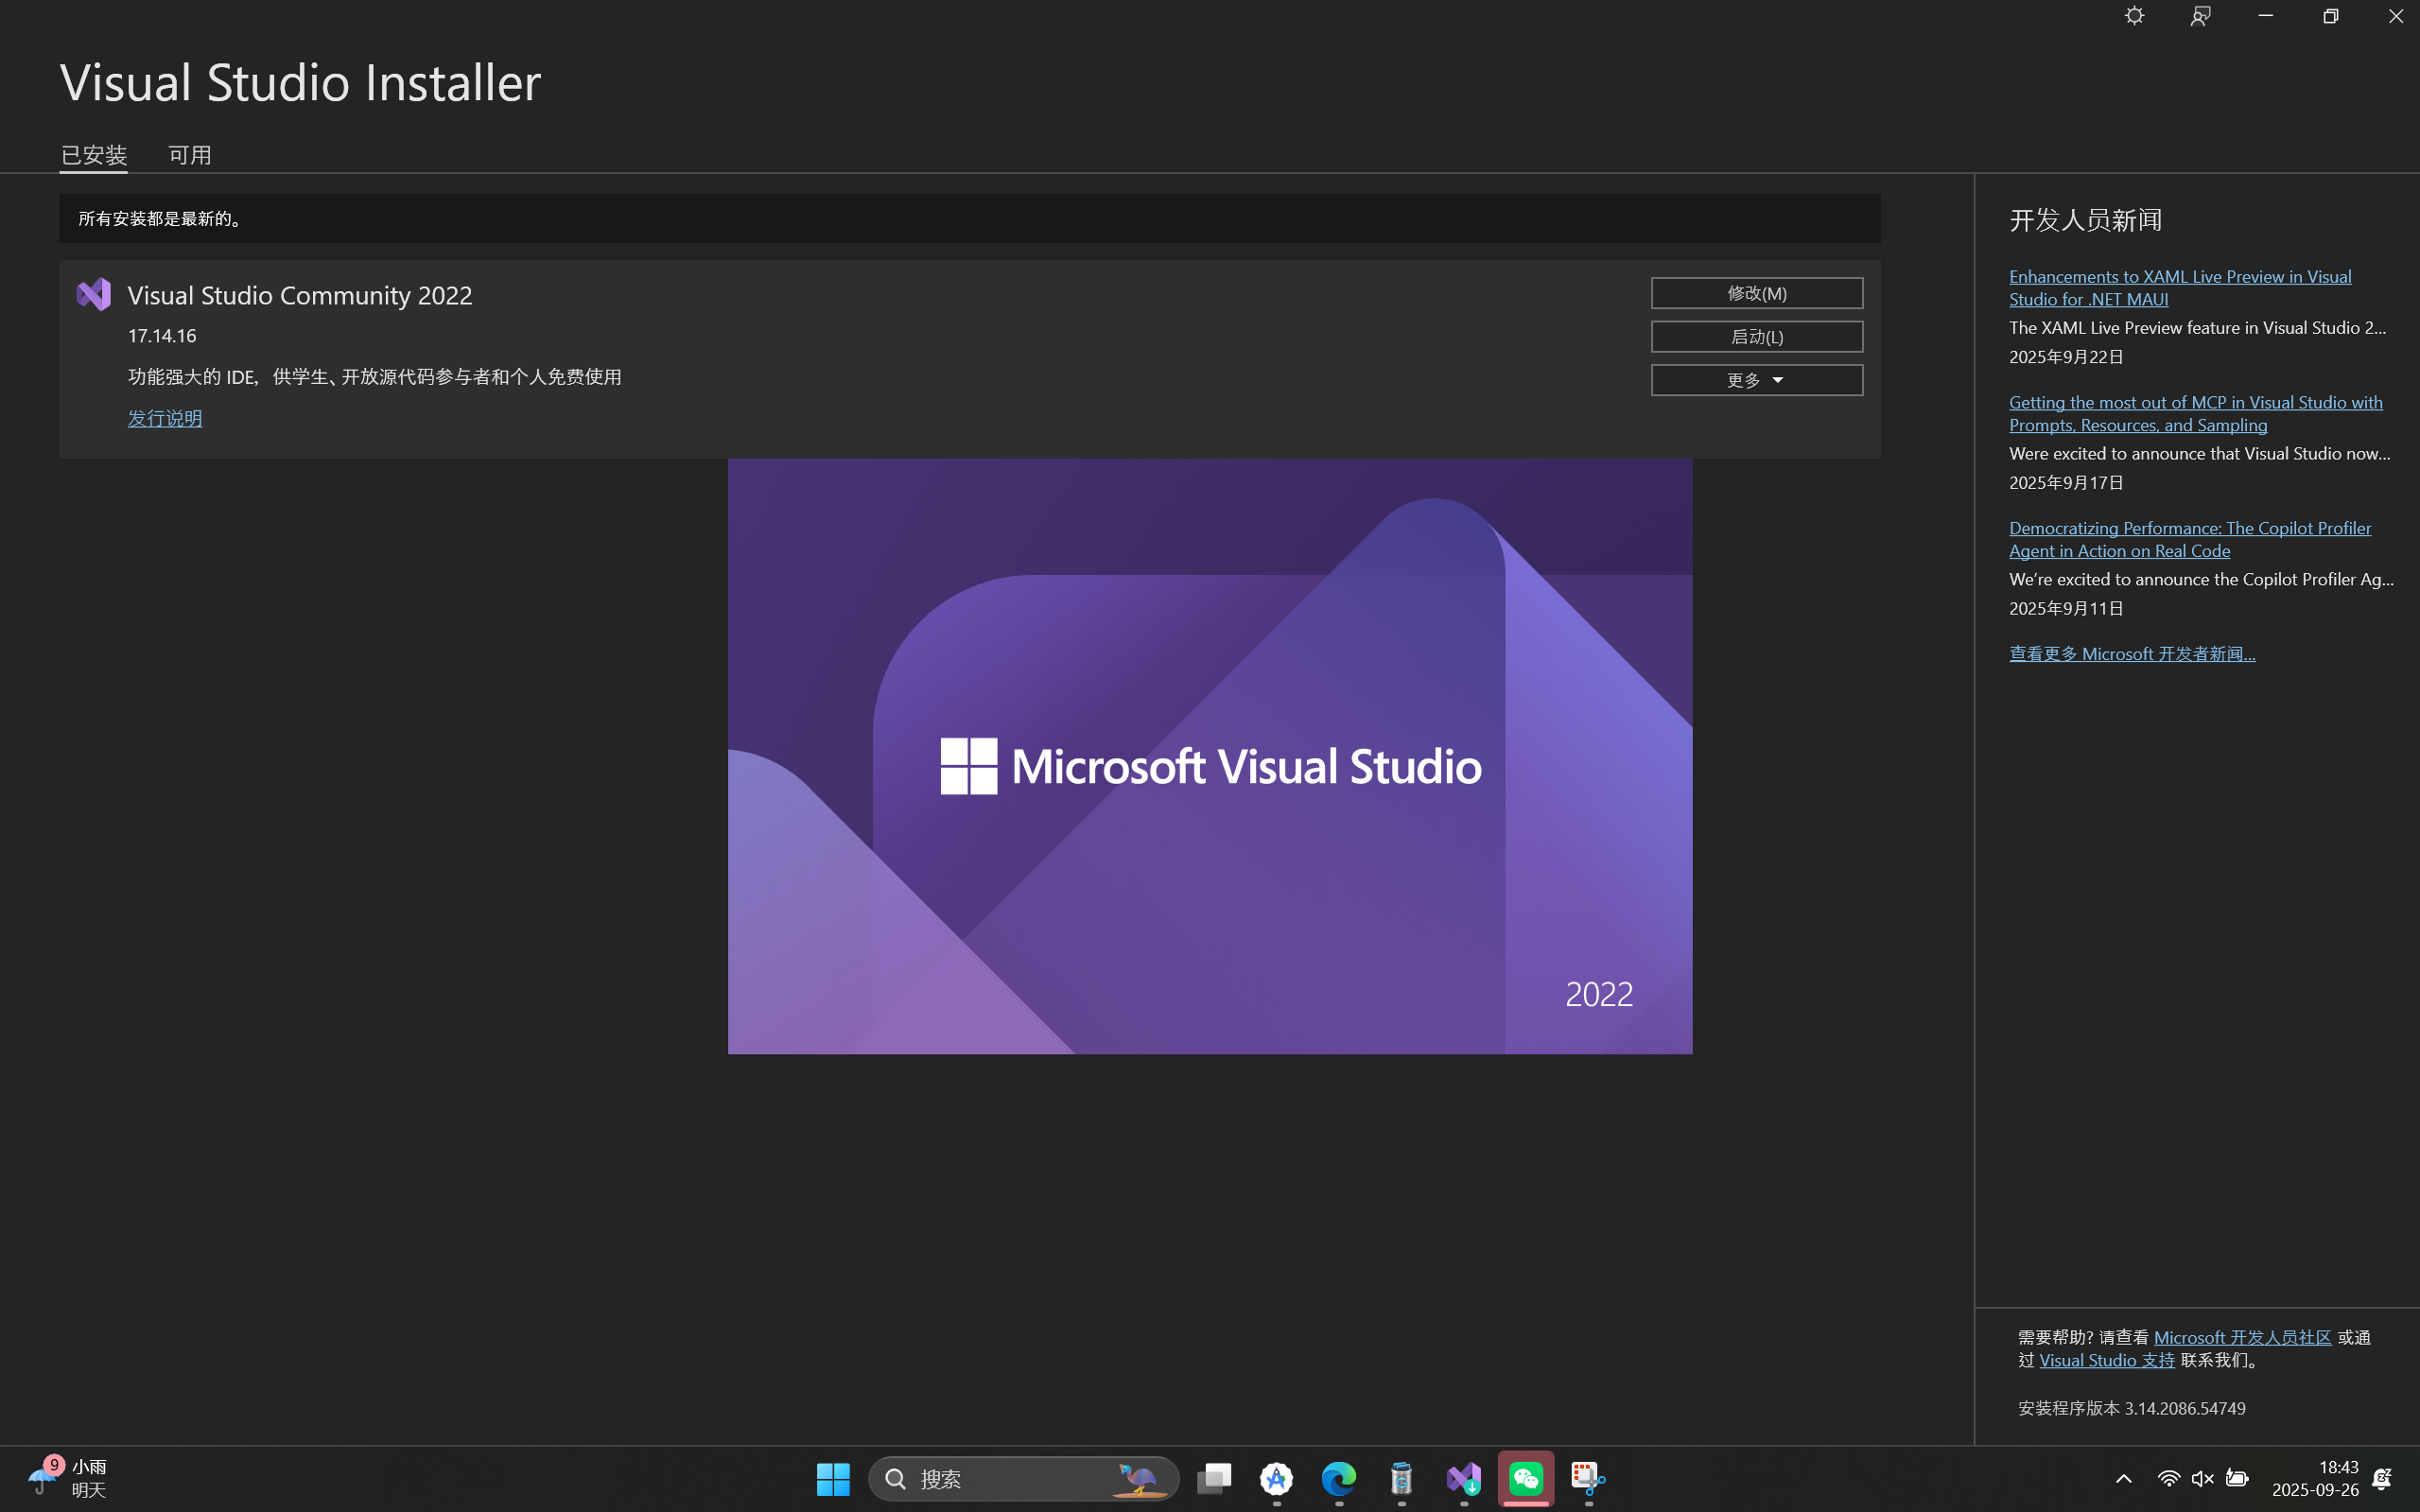Screen dimensions: 2420x1512
Task: Open WeChat from the taskbar
Action: coord(1526,1478)
